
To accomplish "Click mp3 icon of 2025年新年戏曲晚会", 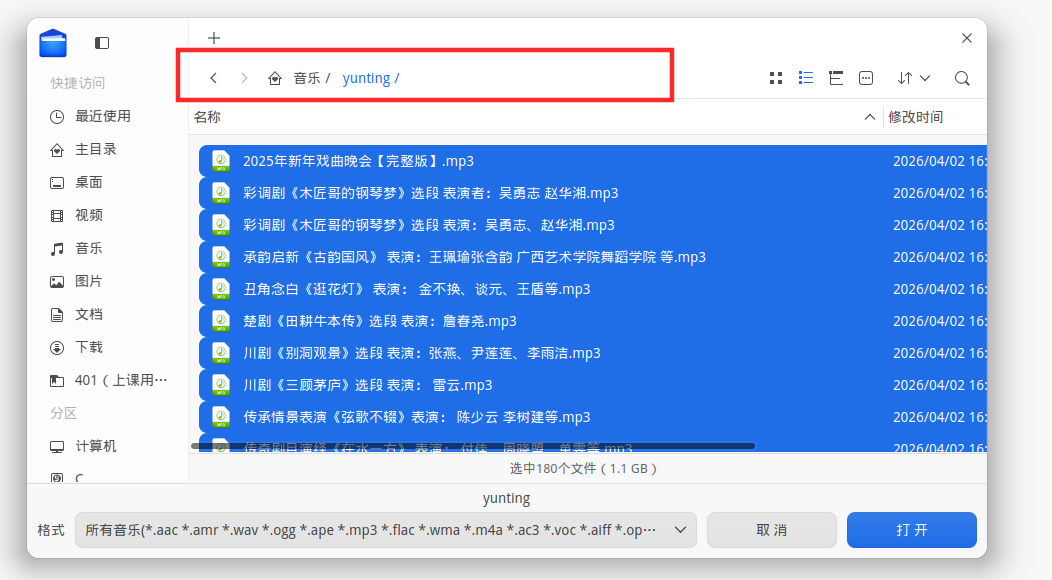I will tap(221, 161).
